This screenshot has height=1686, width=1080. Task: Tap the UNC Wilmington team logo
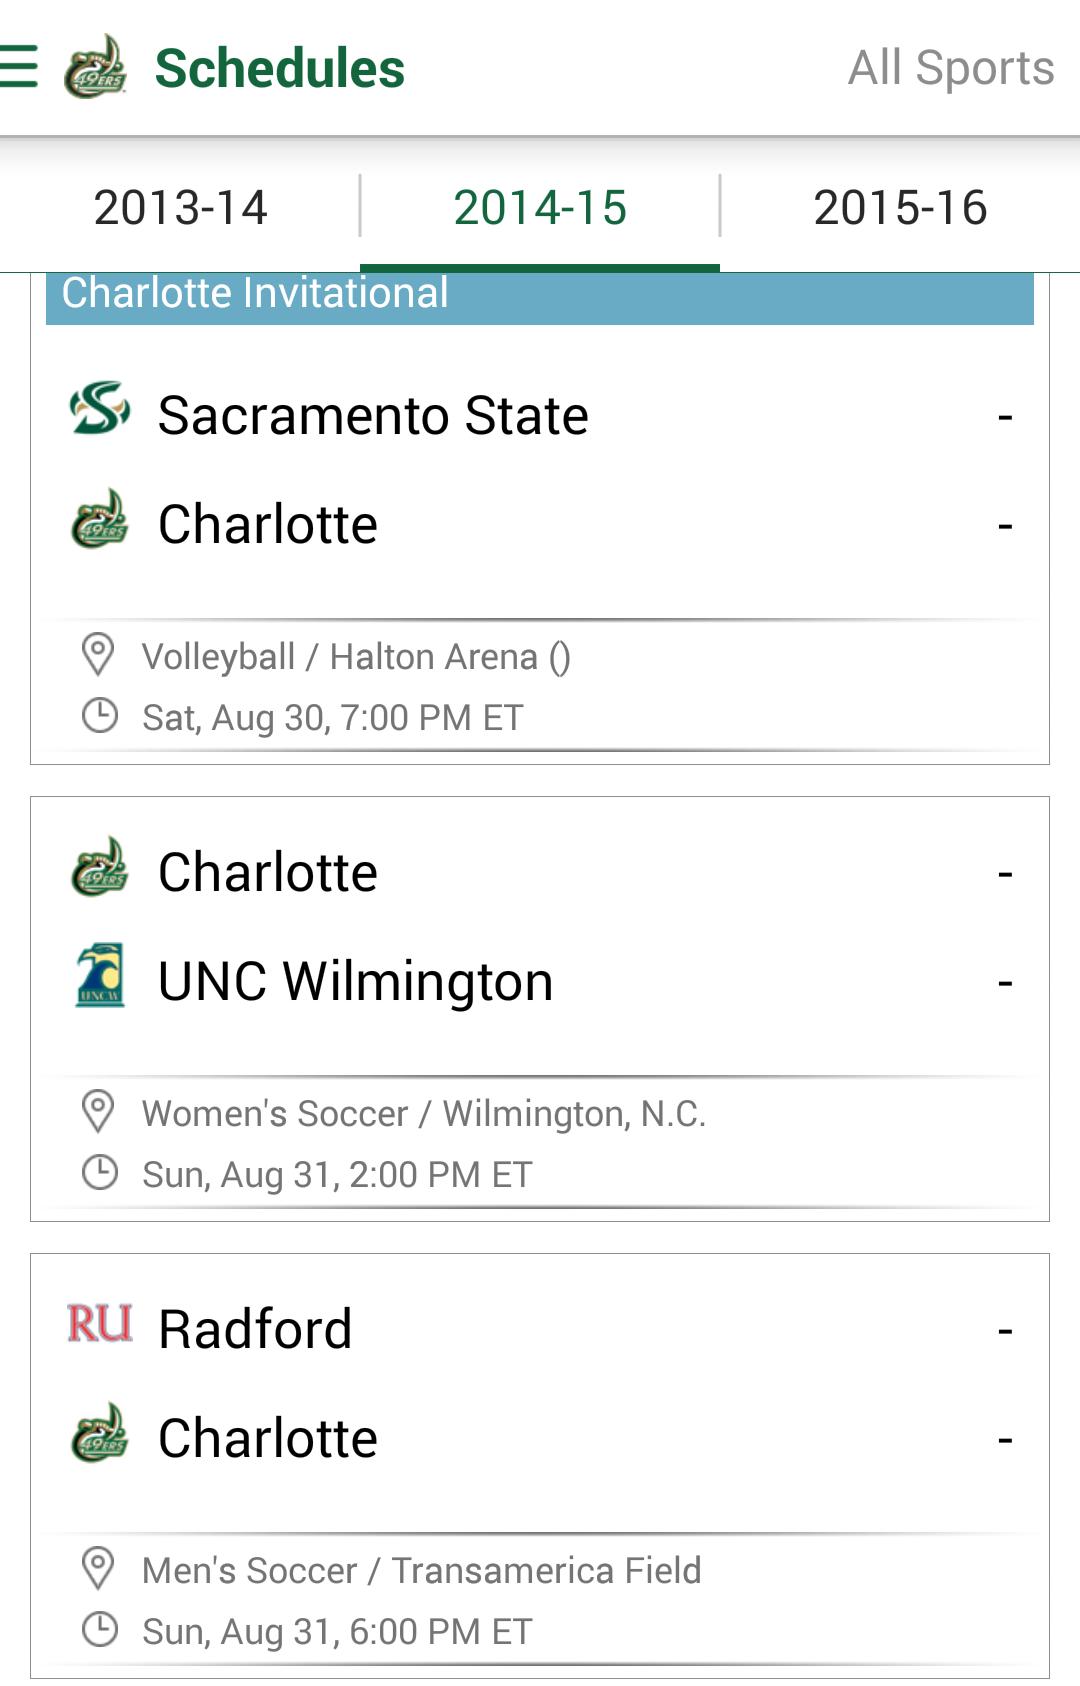100,975
